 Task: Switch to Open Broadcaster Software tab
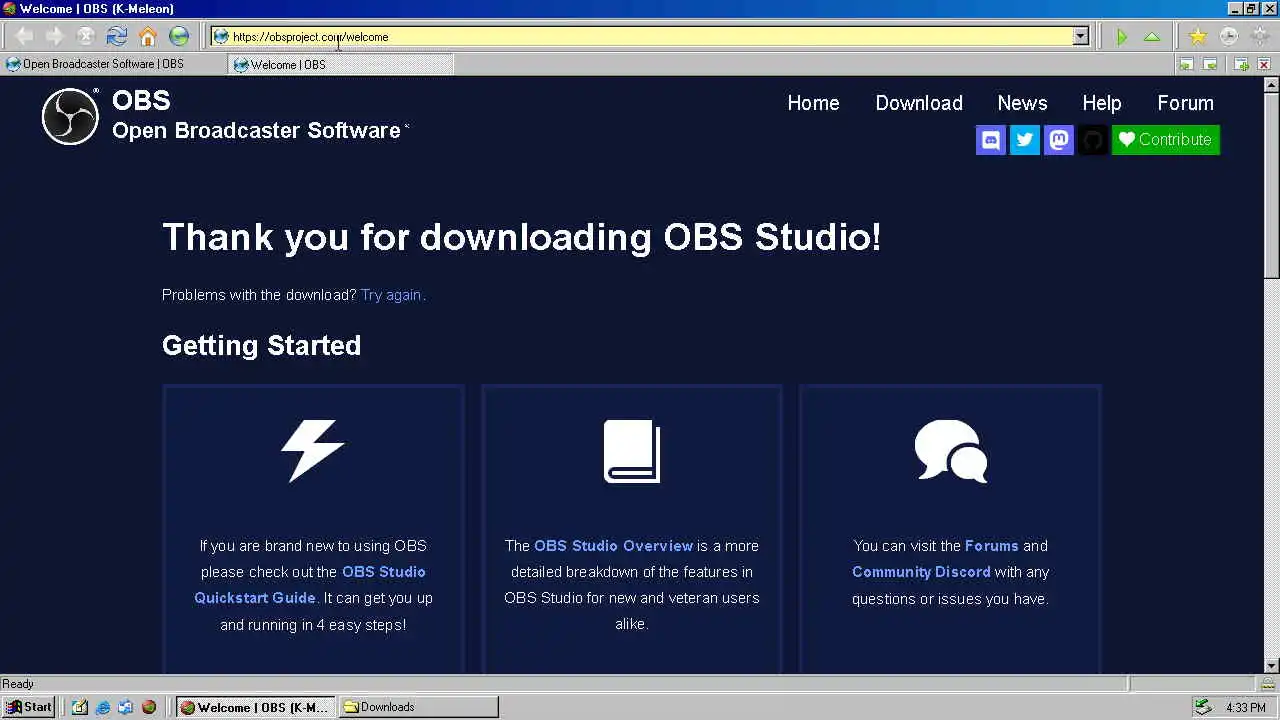point(112,64)
